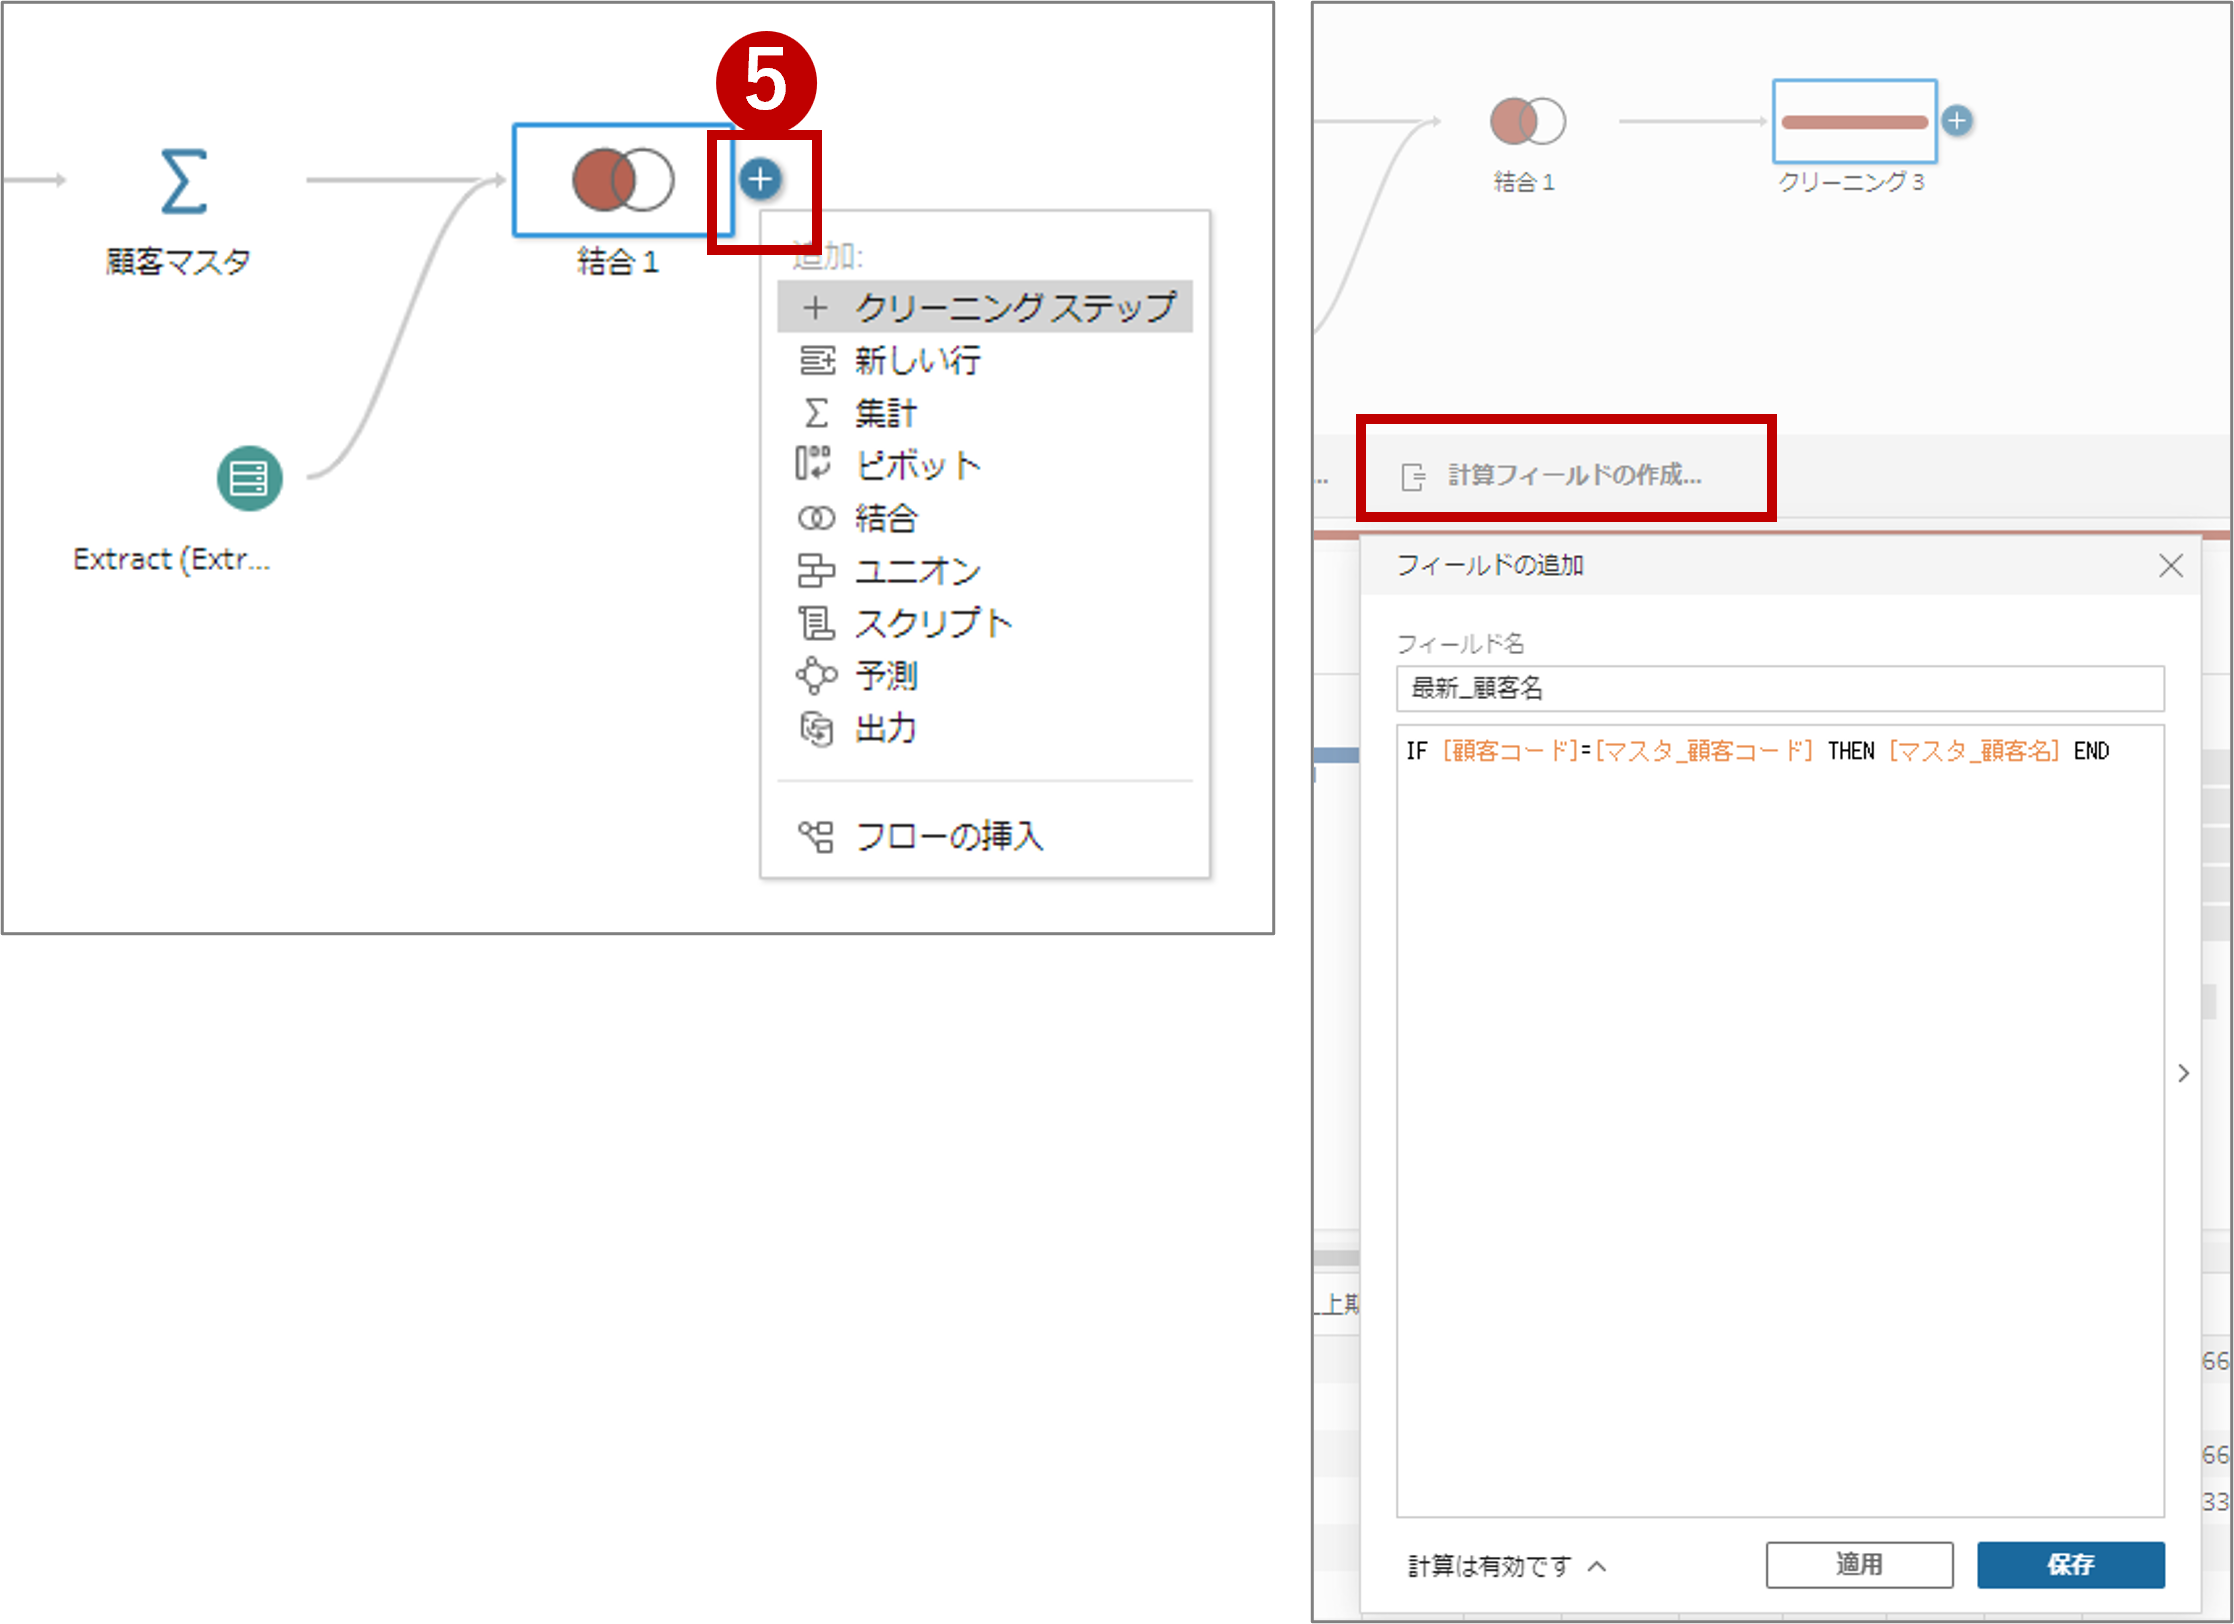Close the フィールドの追加 dialog

2170,566
